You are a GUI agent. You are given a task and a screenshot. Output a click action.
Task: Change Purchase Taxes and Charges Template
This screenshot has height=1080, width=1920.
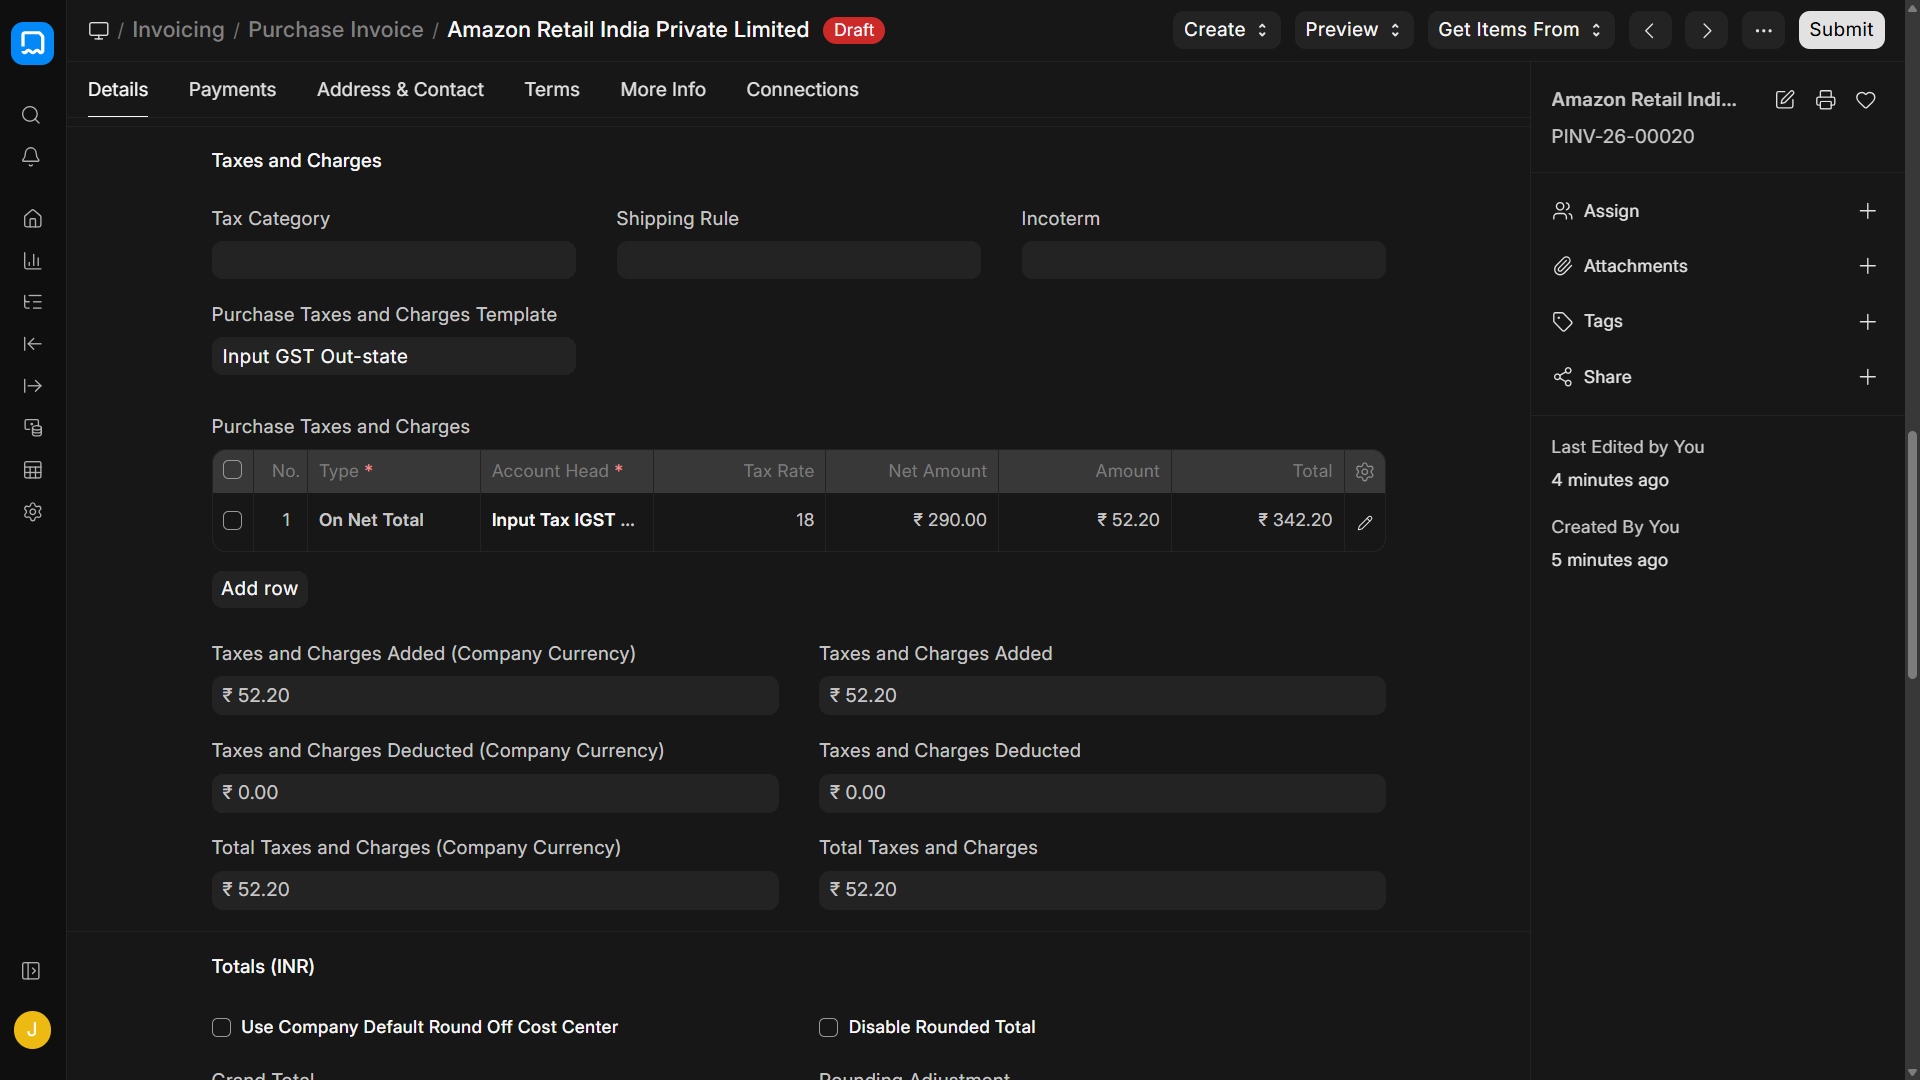393,356
